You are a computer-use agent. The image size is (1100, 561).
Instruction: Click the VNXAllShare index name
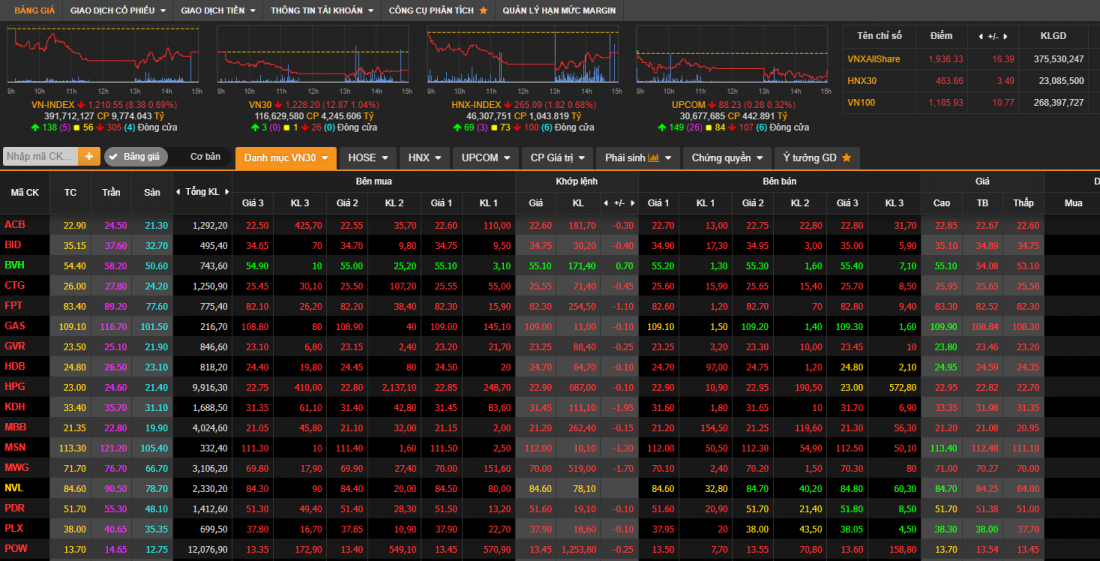point(873,59)
